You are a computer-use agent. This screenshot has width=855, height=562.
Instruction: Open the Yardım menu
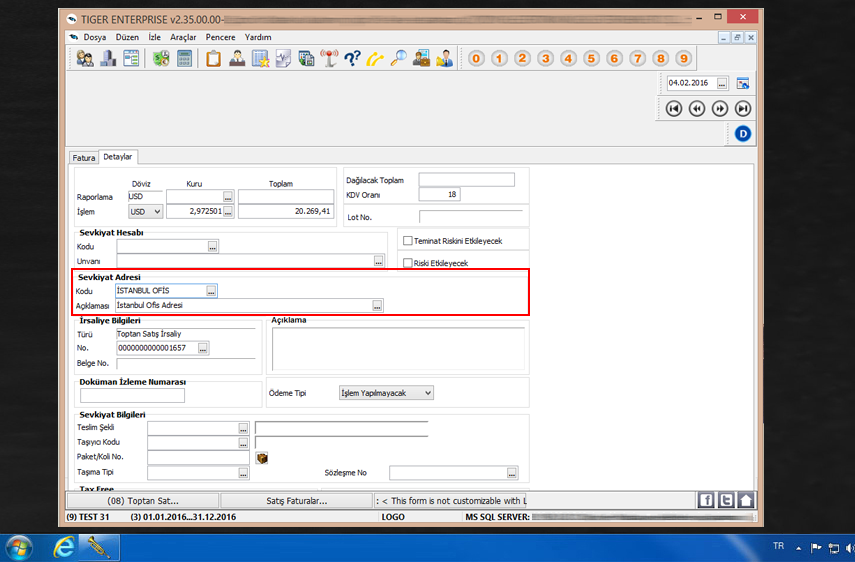258,37
